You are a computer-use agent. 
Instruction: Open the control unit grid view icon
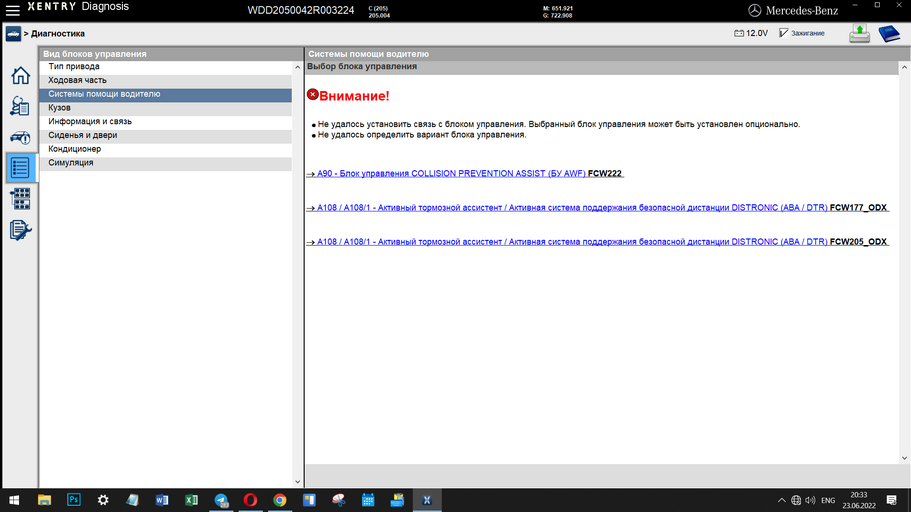tap(20, 199)
